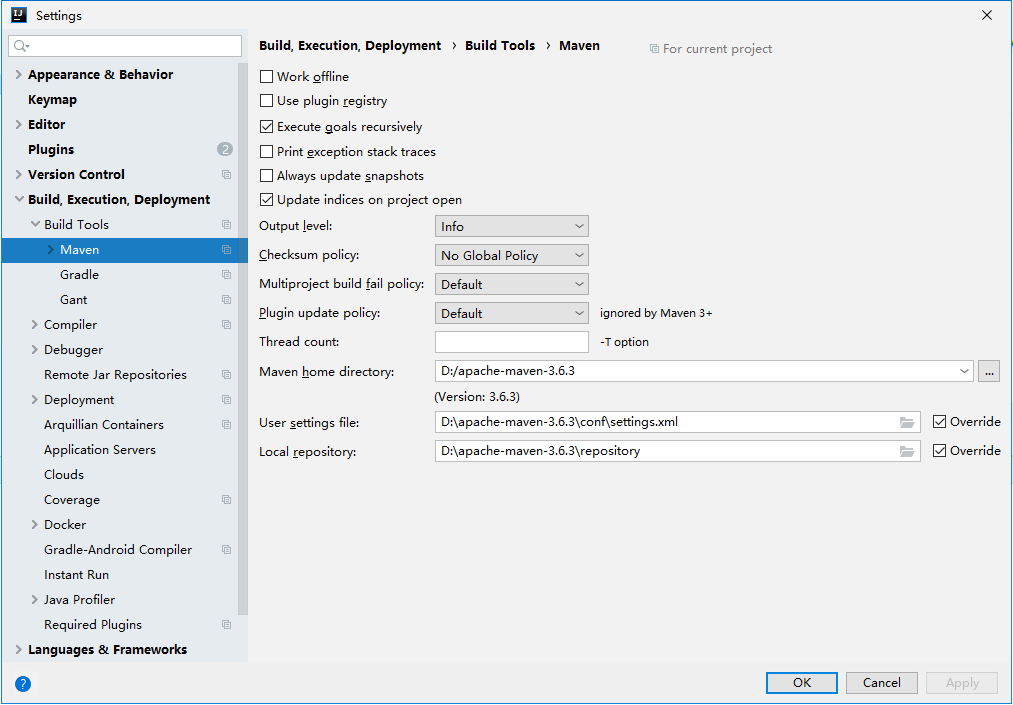Viewport: 1013px width, 705px height.
Task: Toggle Override for User settings file
Action: click(x=939, y=422)
